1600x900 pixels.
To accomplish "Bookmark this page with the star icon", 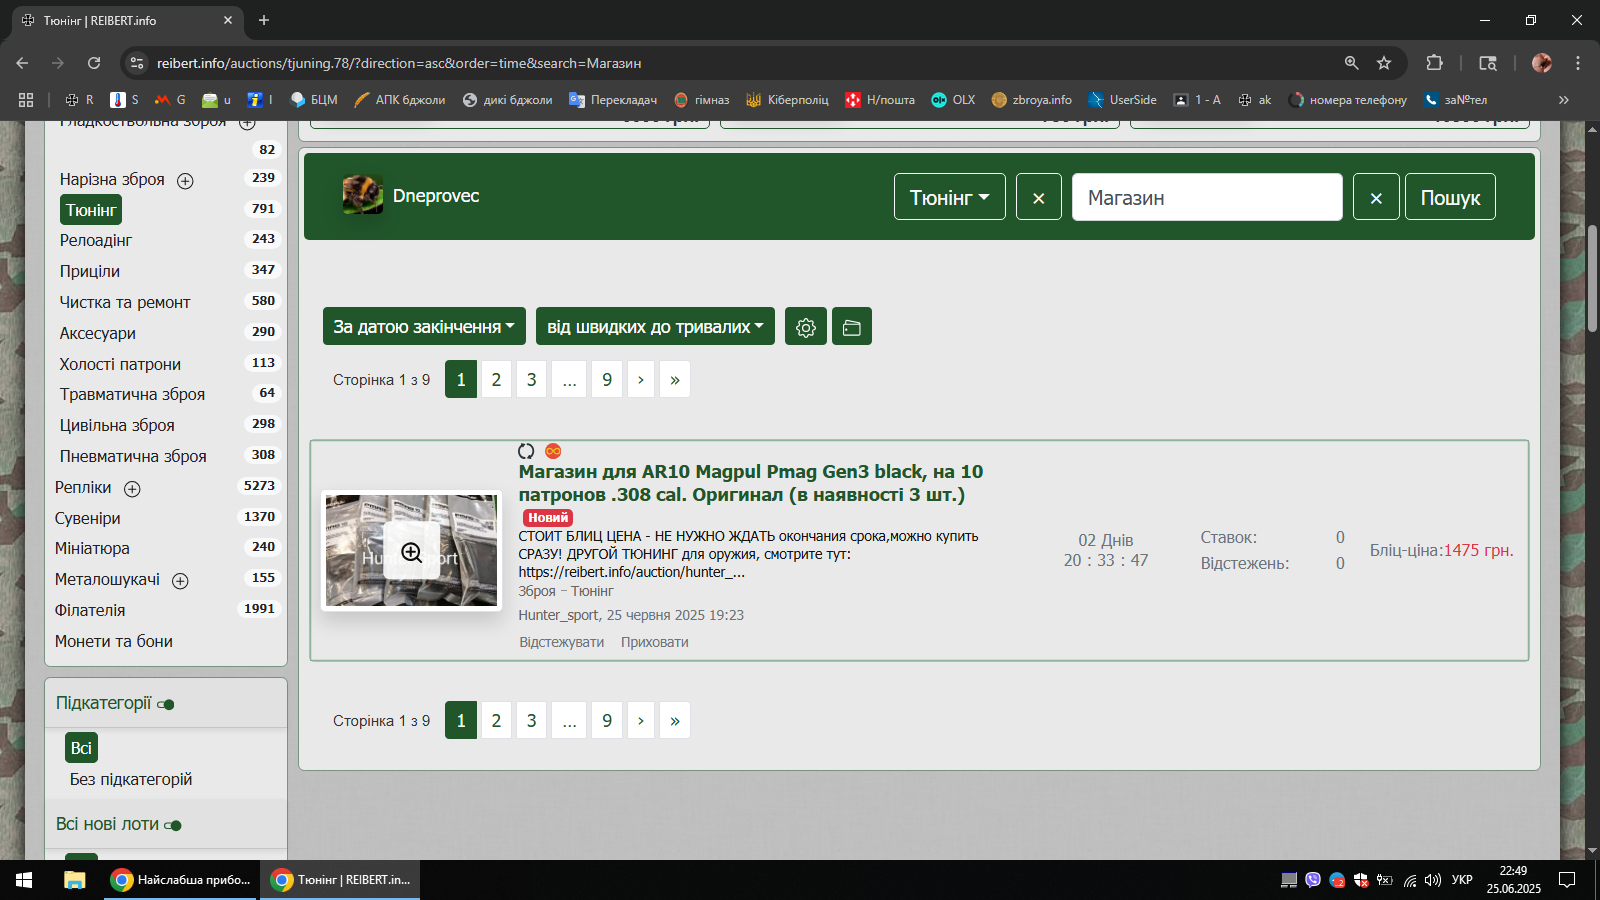I will point(1384,63).
